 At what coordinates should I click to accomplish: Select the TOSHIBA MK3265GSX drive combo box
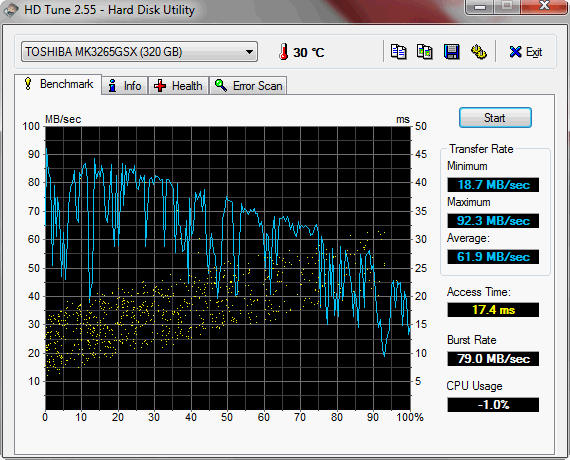(139, 52)
